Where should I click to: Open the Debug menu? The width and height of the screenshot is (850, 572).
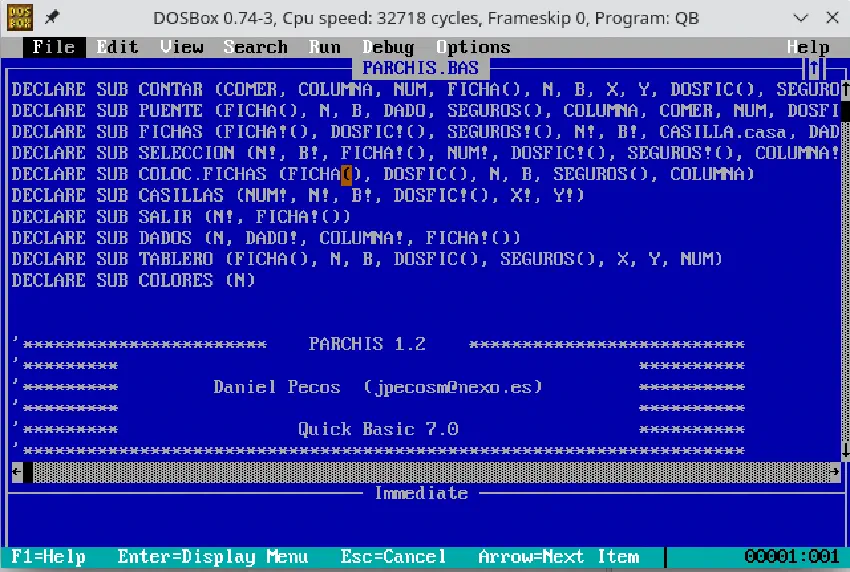point(388,47)
